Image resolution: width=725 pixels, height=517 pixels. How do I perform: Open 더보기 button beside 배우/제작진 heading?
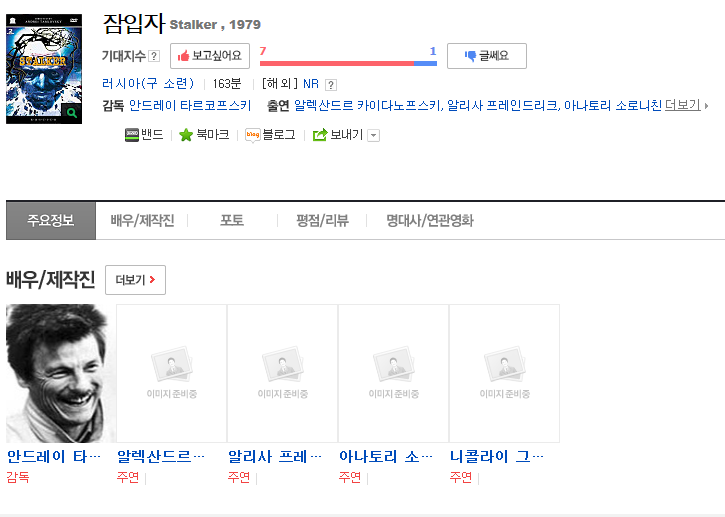[x=135, y=280]
